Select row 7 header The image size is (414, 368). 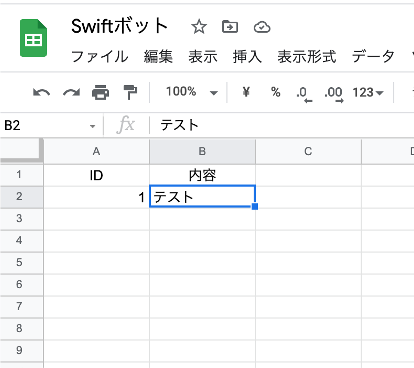(22, 307)
